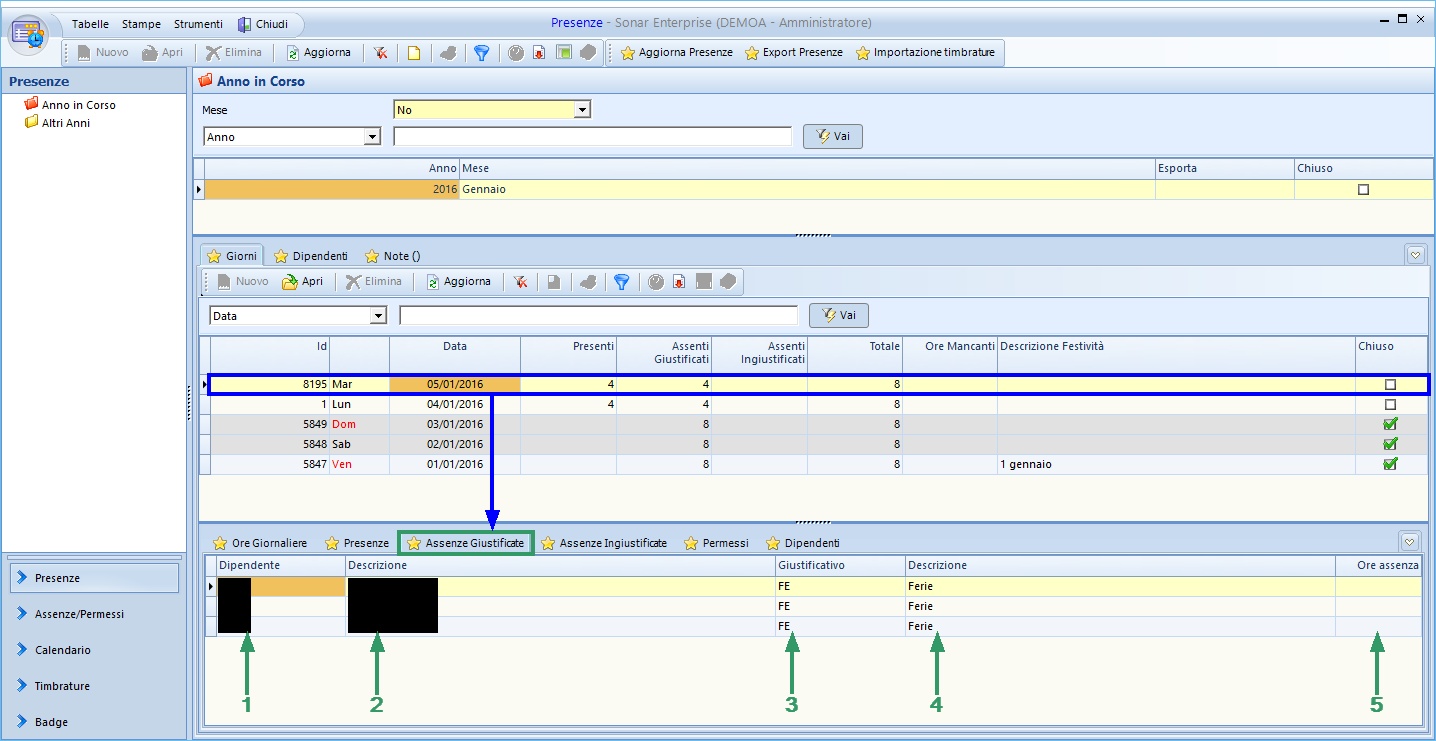The height and width of the screenshot is (741, 1436).
Task: Click the Sonar application orb button
Action: point(29,33)
